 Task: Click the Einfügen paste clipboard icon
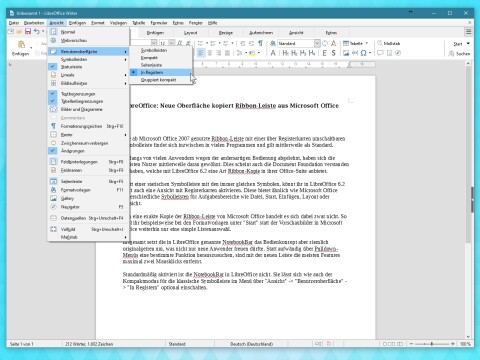coord(21,44)
